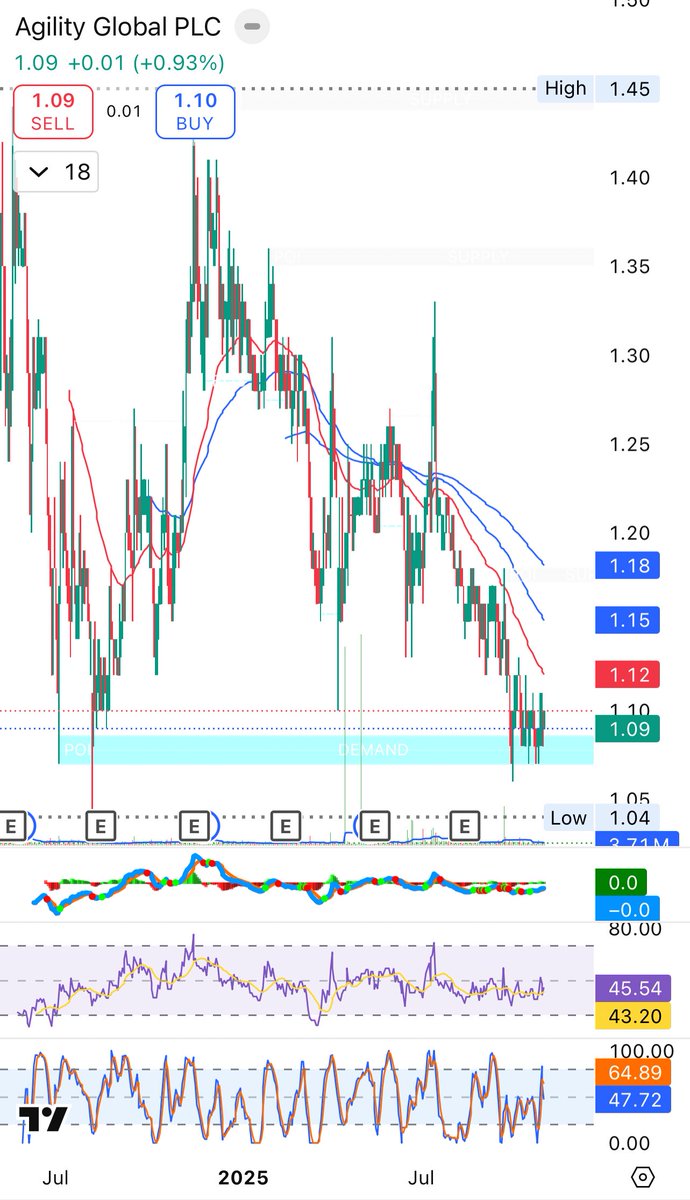Screen dimensions: 690x1200
Task: Select the red 1.12 moving average label
Action: point(628,675)
